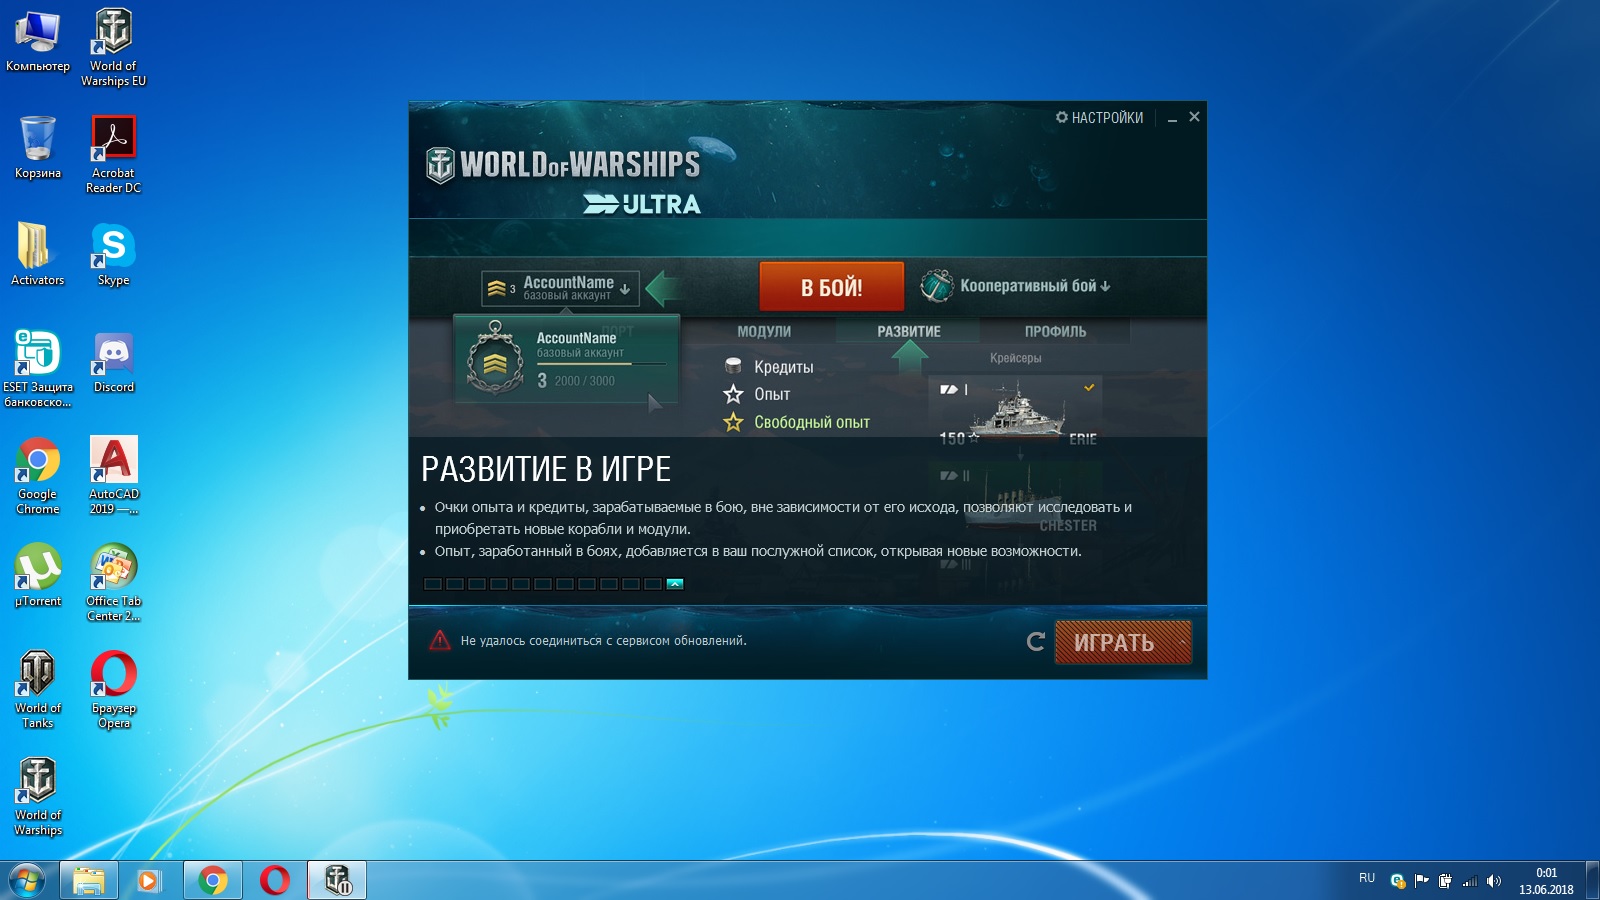
Task: Open Discord desktop shortcut
Action: coord(113,363)
